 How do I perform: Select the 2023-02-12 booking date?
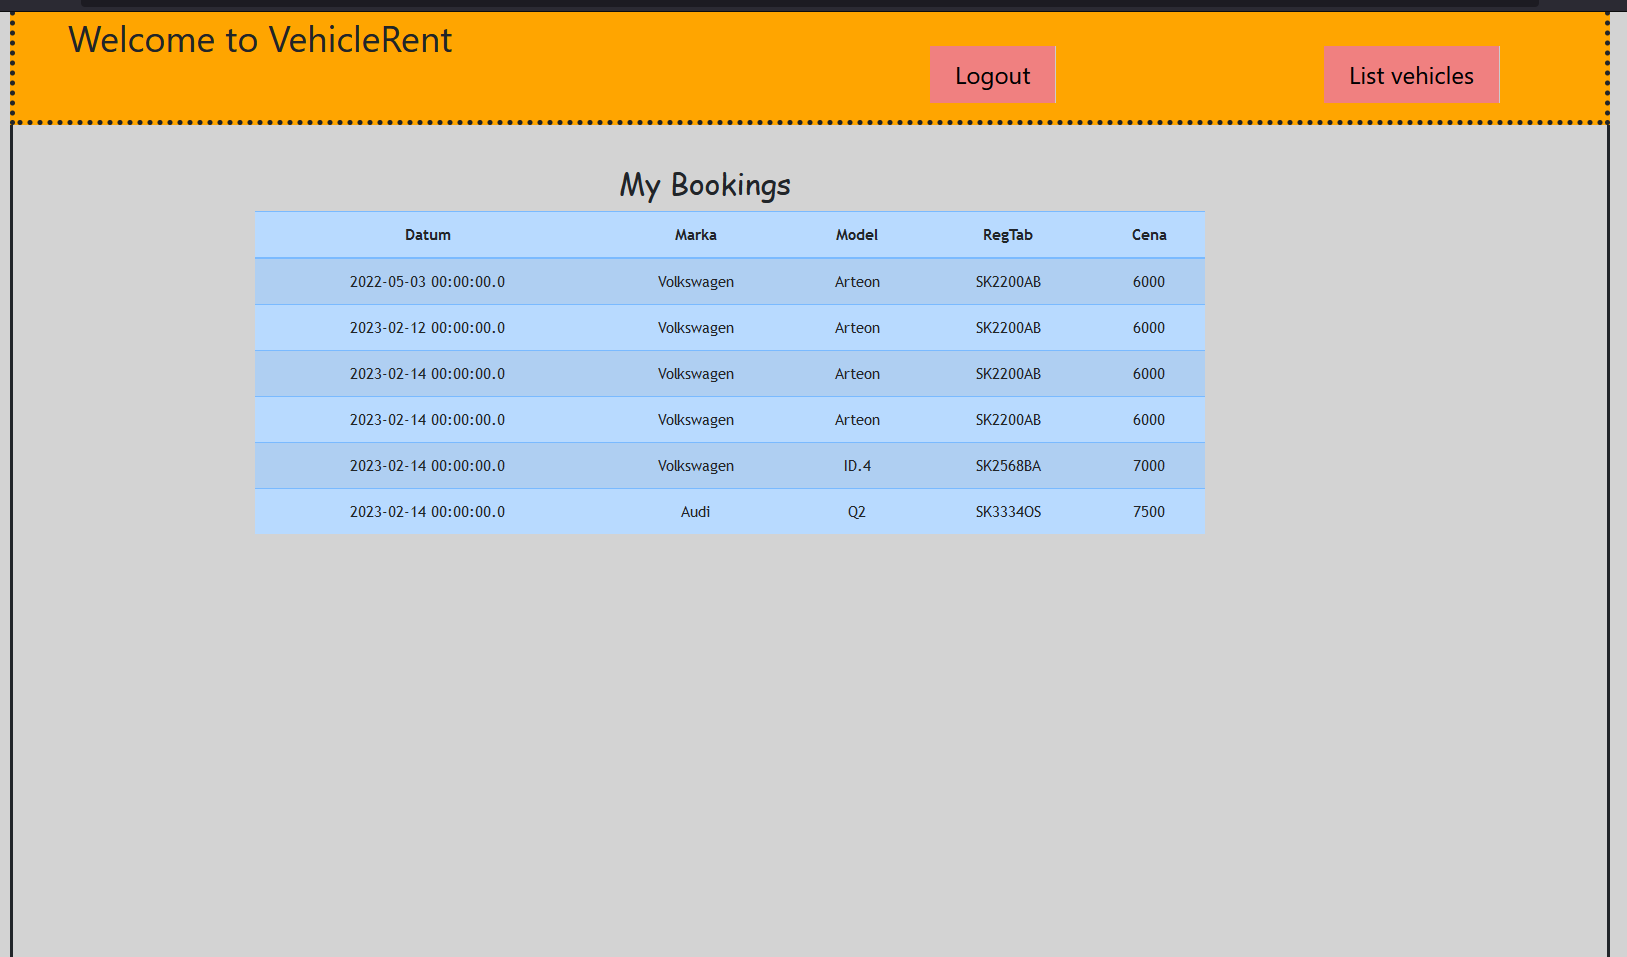tap(427, 328)
